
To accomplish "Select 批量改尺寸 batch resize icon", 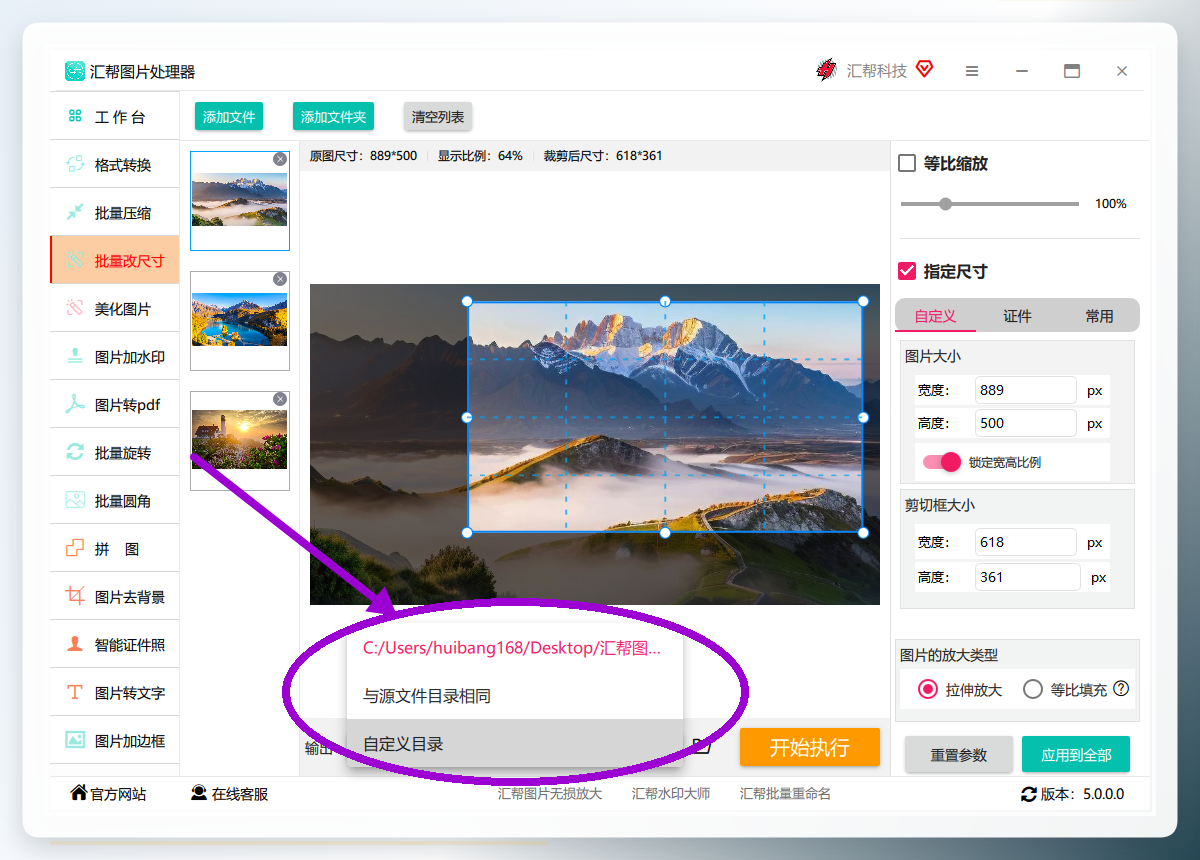I will tap(75, 260).
